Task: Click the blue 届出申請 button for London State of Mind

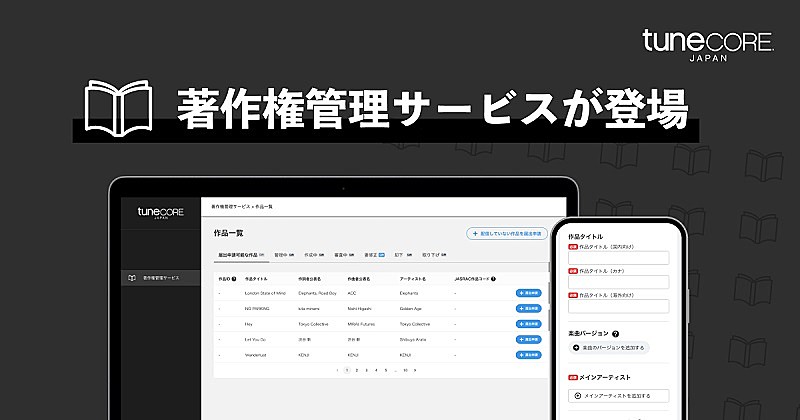Action: (528, 293)
